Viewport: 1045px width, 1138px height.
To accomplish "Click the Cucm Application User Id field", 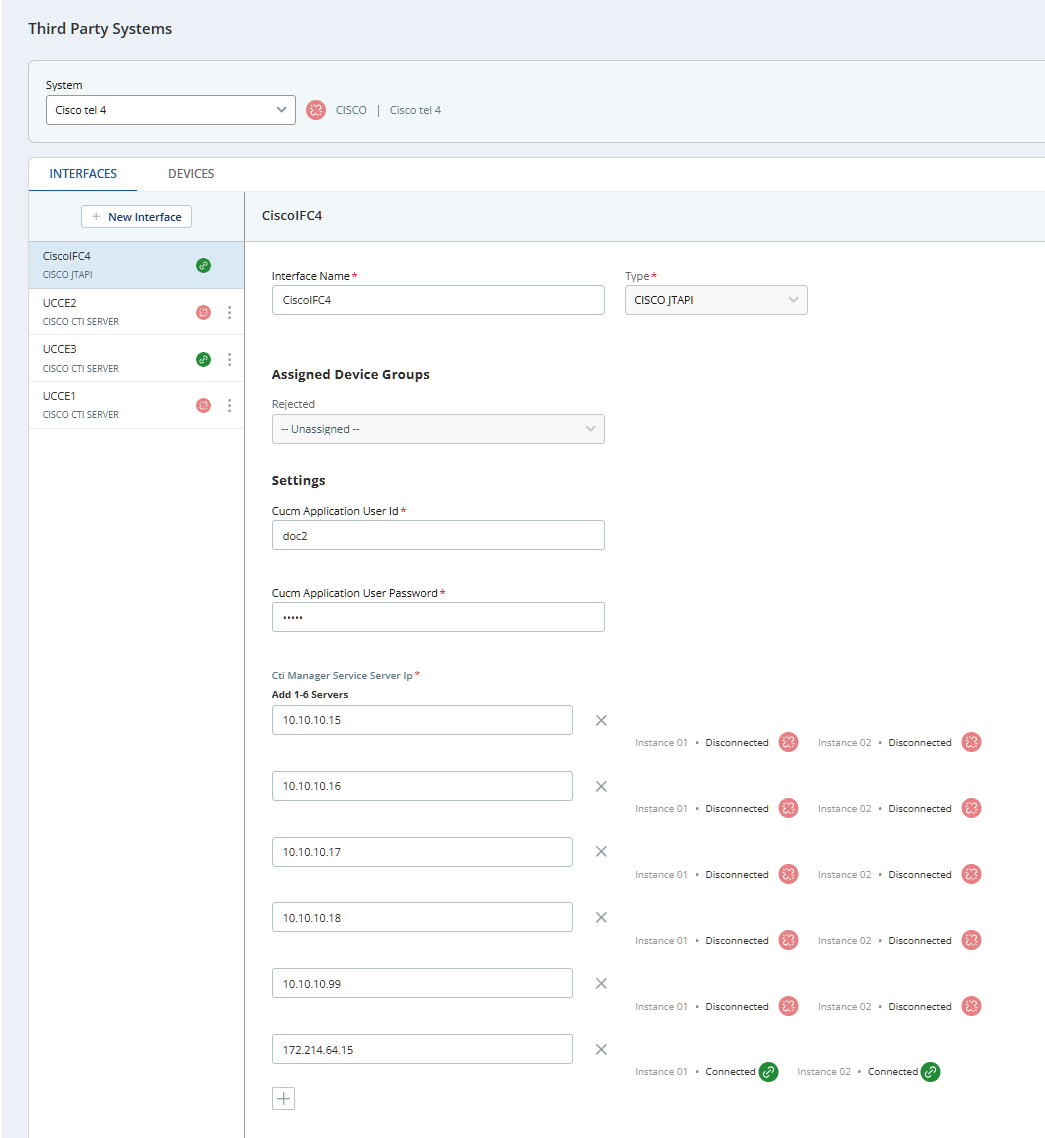I will (x=438, y=536).
